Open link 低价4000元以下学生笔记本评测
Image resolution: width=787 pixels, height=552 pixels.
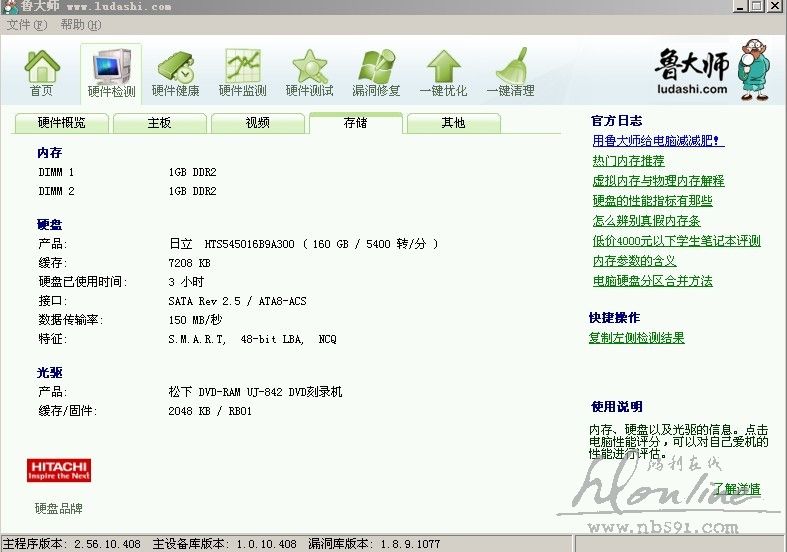point(677,241)
